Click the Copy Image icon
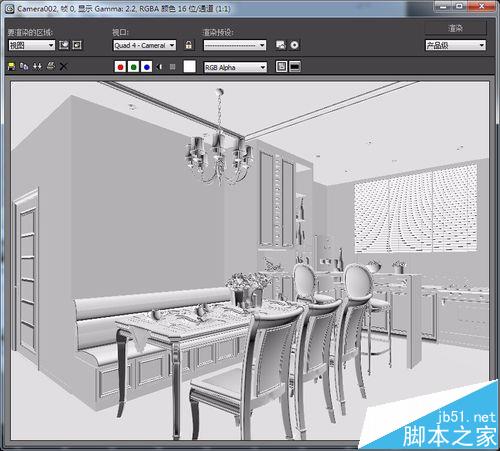Image resolution: width=500 pixels, height=451 pixels. pos(24,66)
